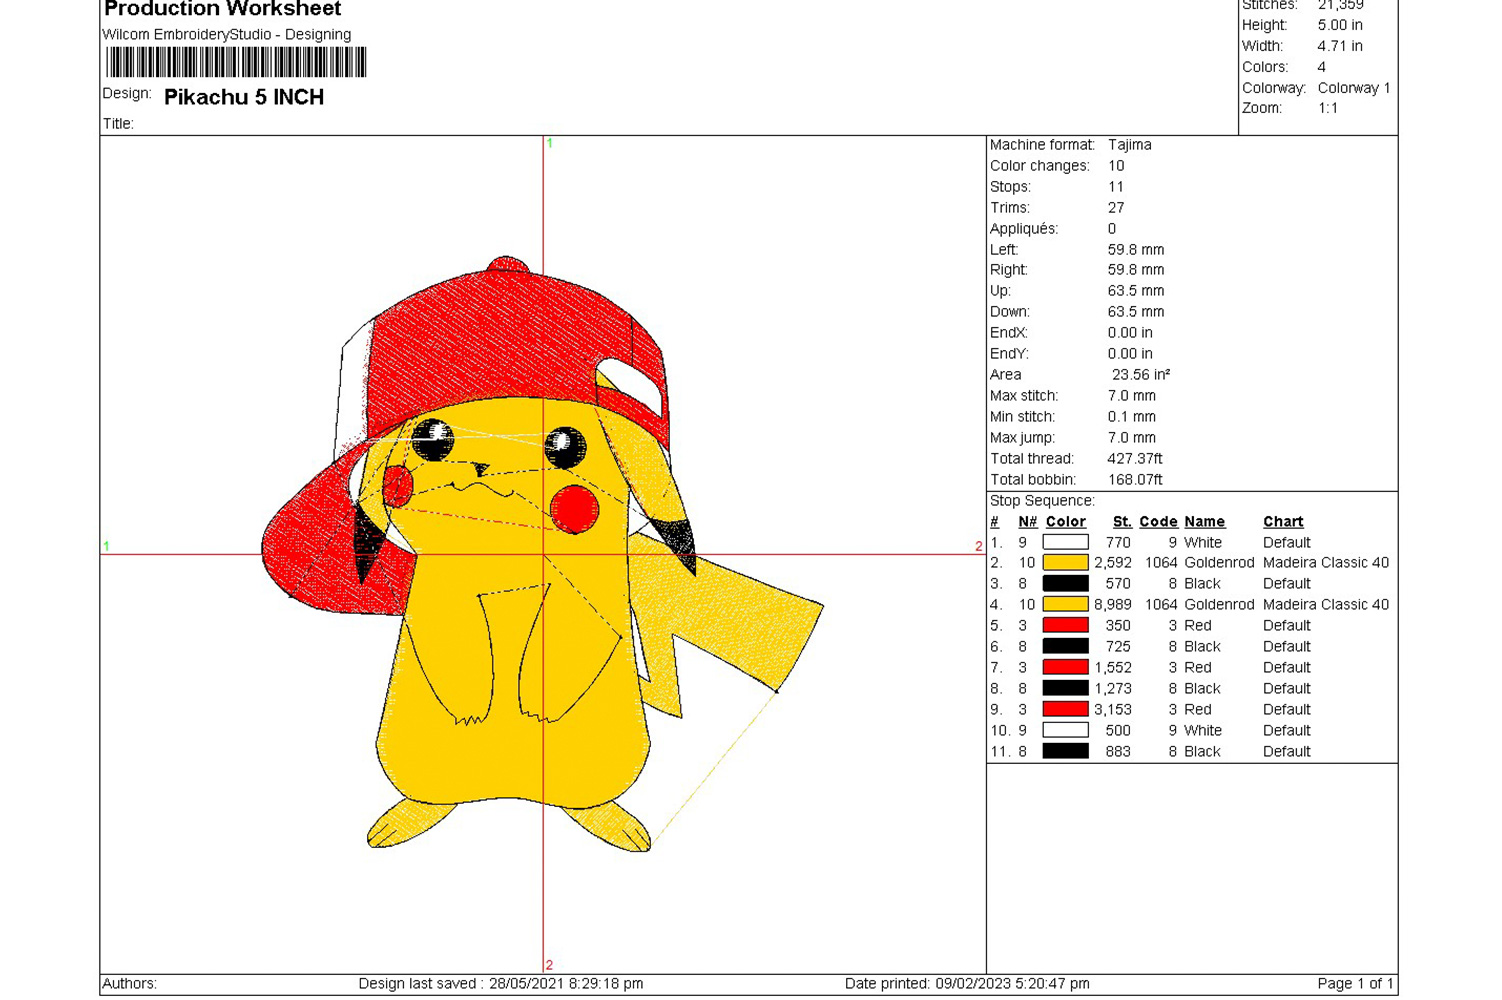Image resolution: width=1502 pixels, height=1000 pixels.
Task: Select the black swatch in stop row 3
Action: coord(1065,584)
